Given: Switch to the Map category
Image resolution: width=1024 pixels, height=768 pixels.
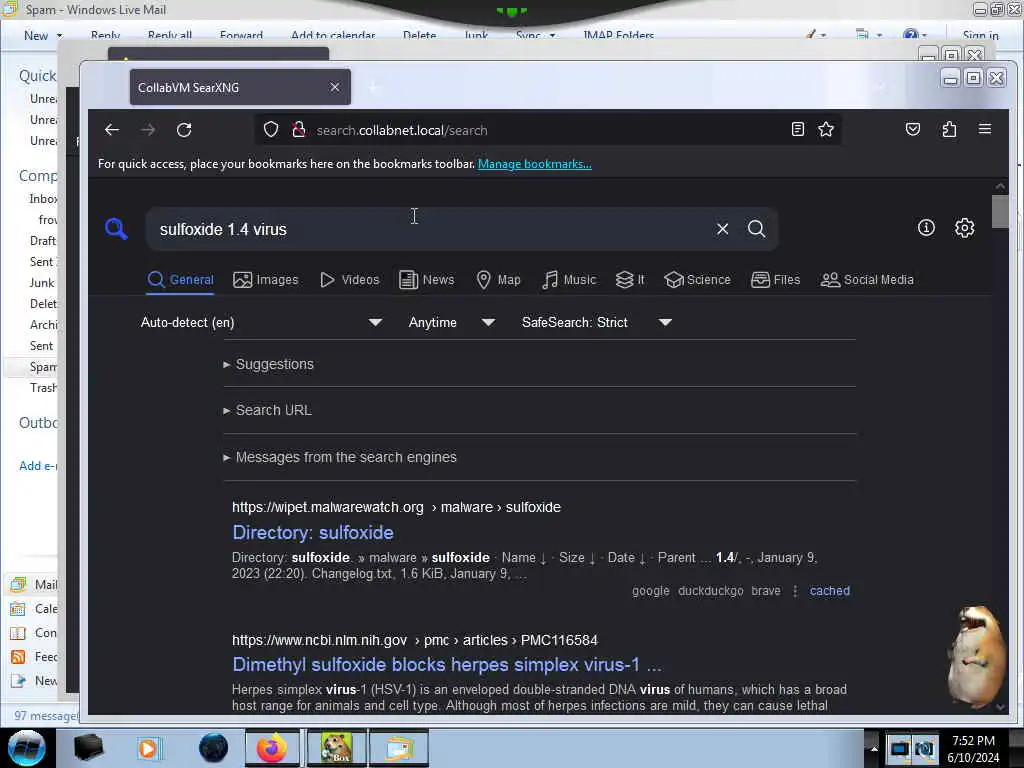Looking at the screenshot, I should 498,280.
